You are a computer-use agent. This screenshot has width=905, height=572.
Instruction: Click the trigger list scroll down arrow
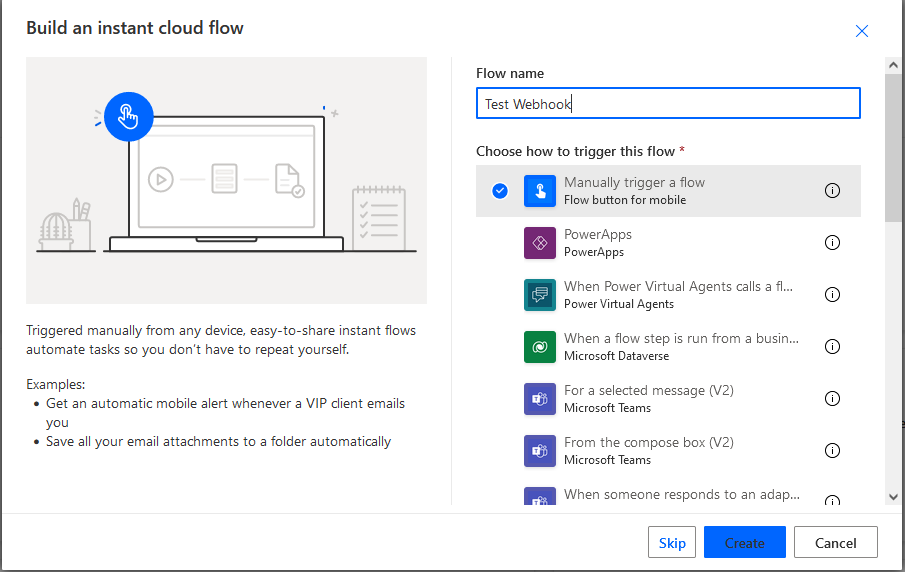pos(893,497)
